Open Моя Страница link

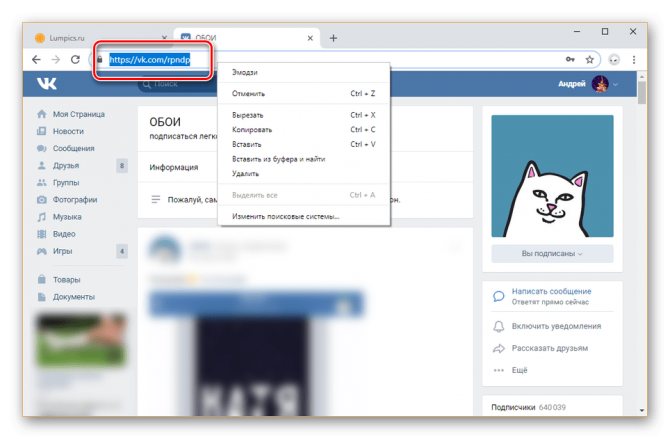[79, 114]
